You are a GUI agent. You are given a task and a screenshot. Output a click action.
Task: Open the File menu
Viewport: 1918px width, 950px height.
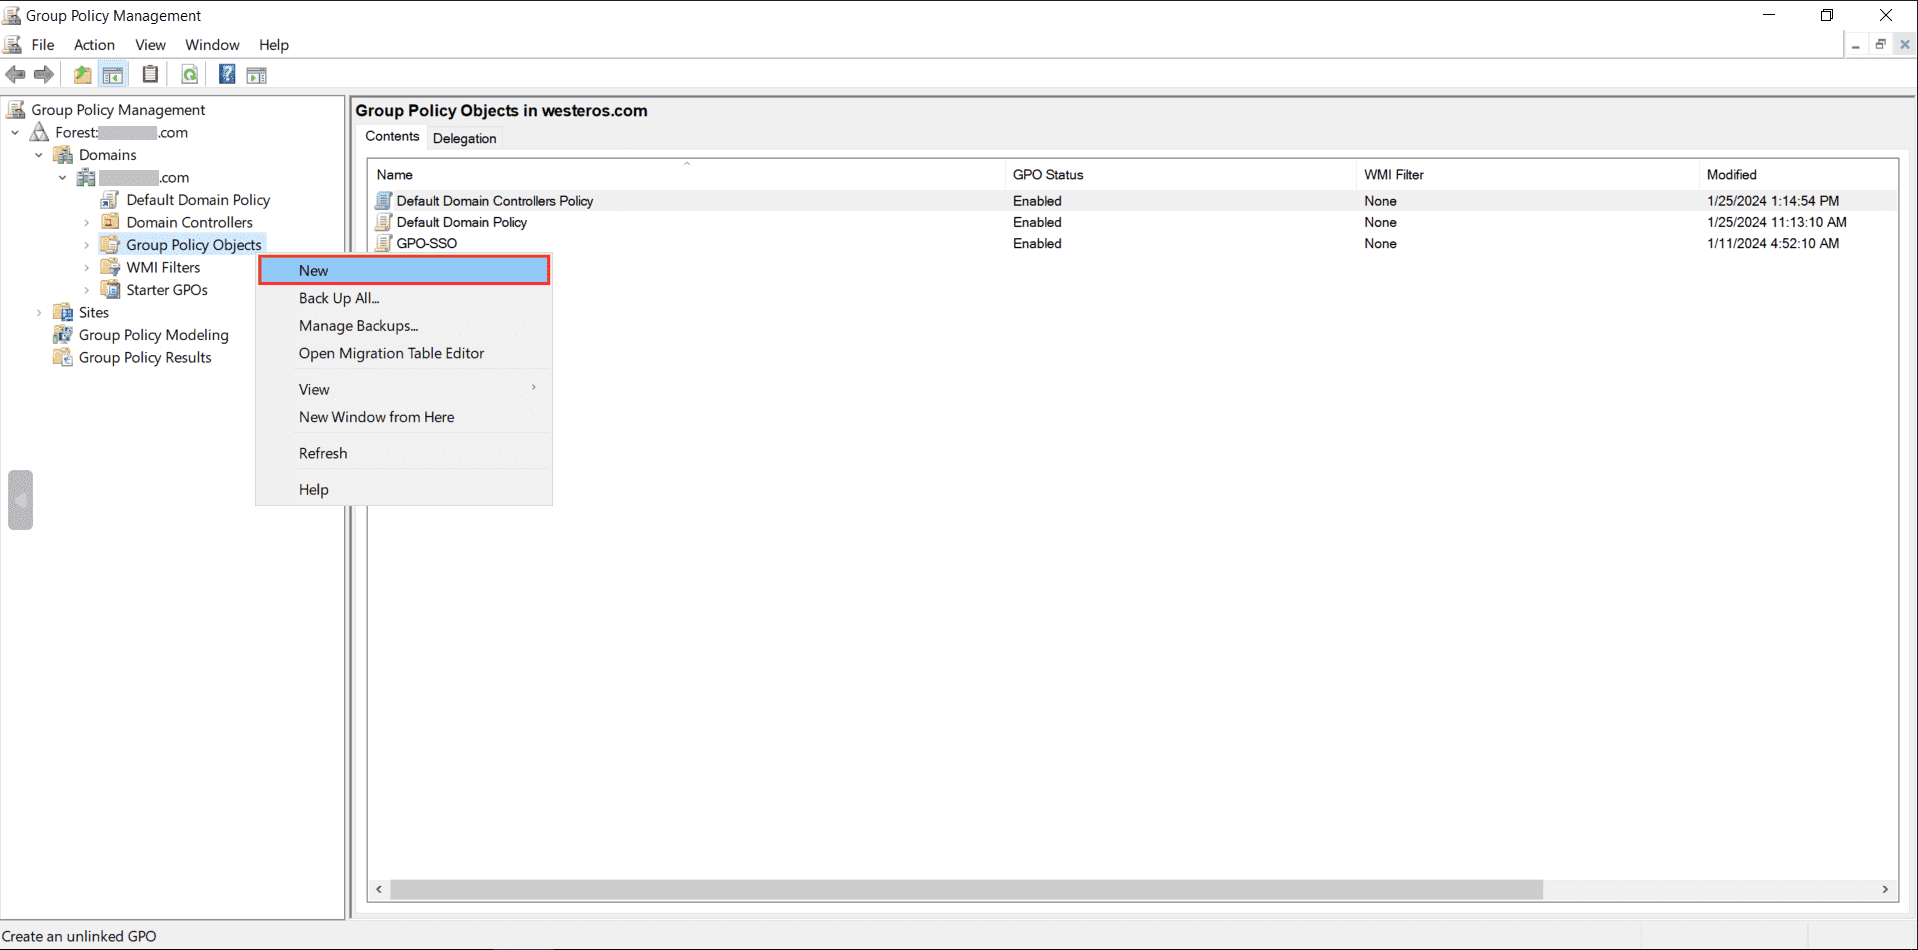coord(43,44)
